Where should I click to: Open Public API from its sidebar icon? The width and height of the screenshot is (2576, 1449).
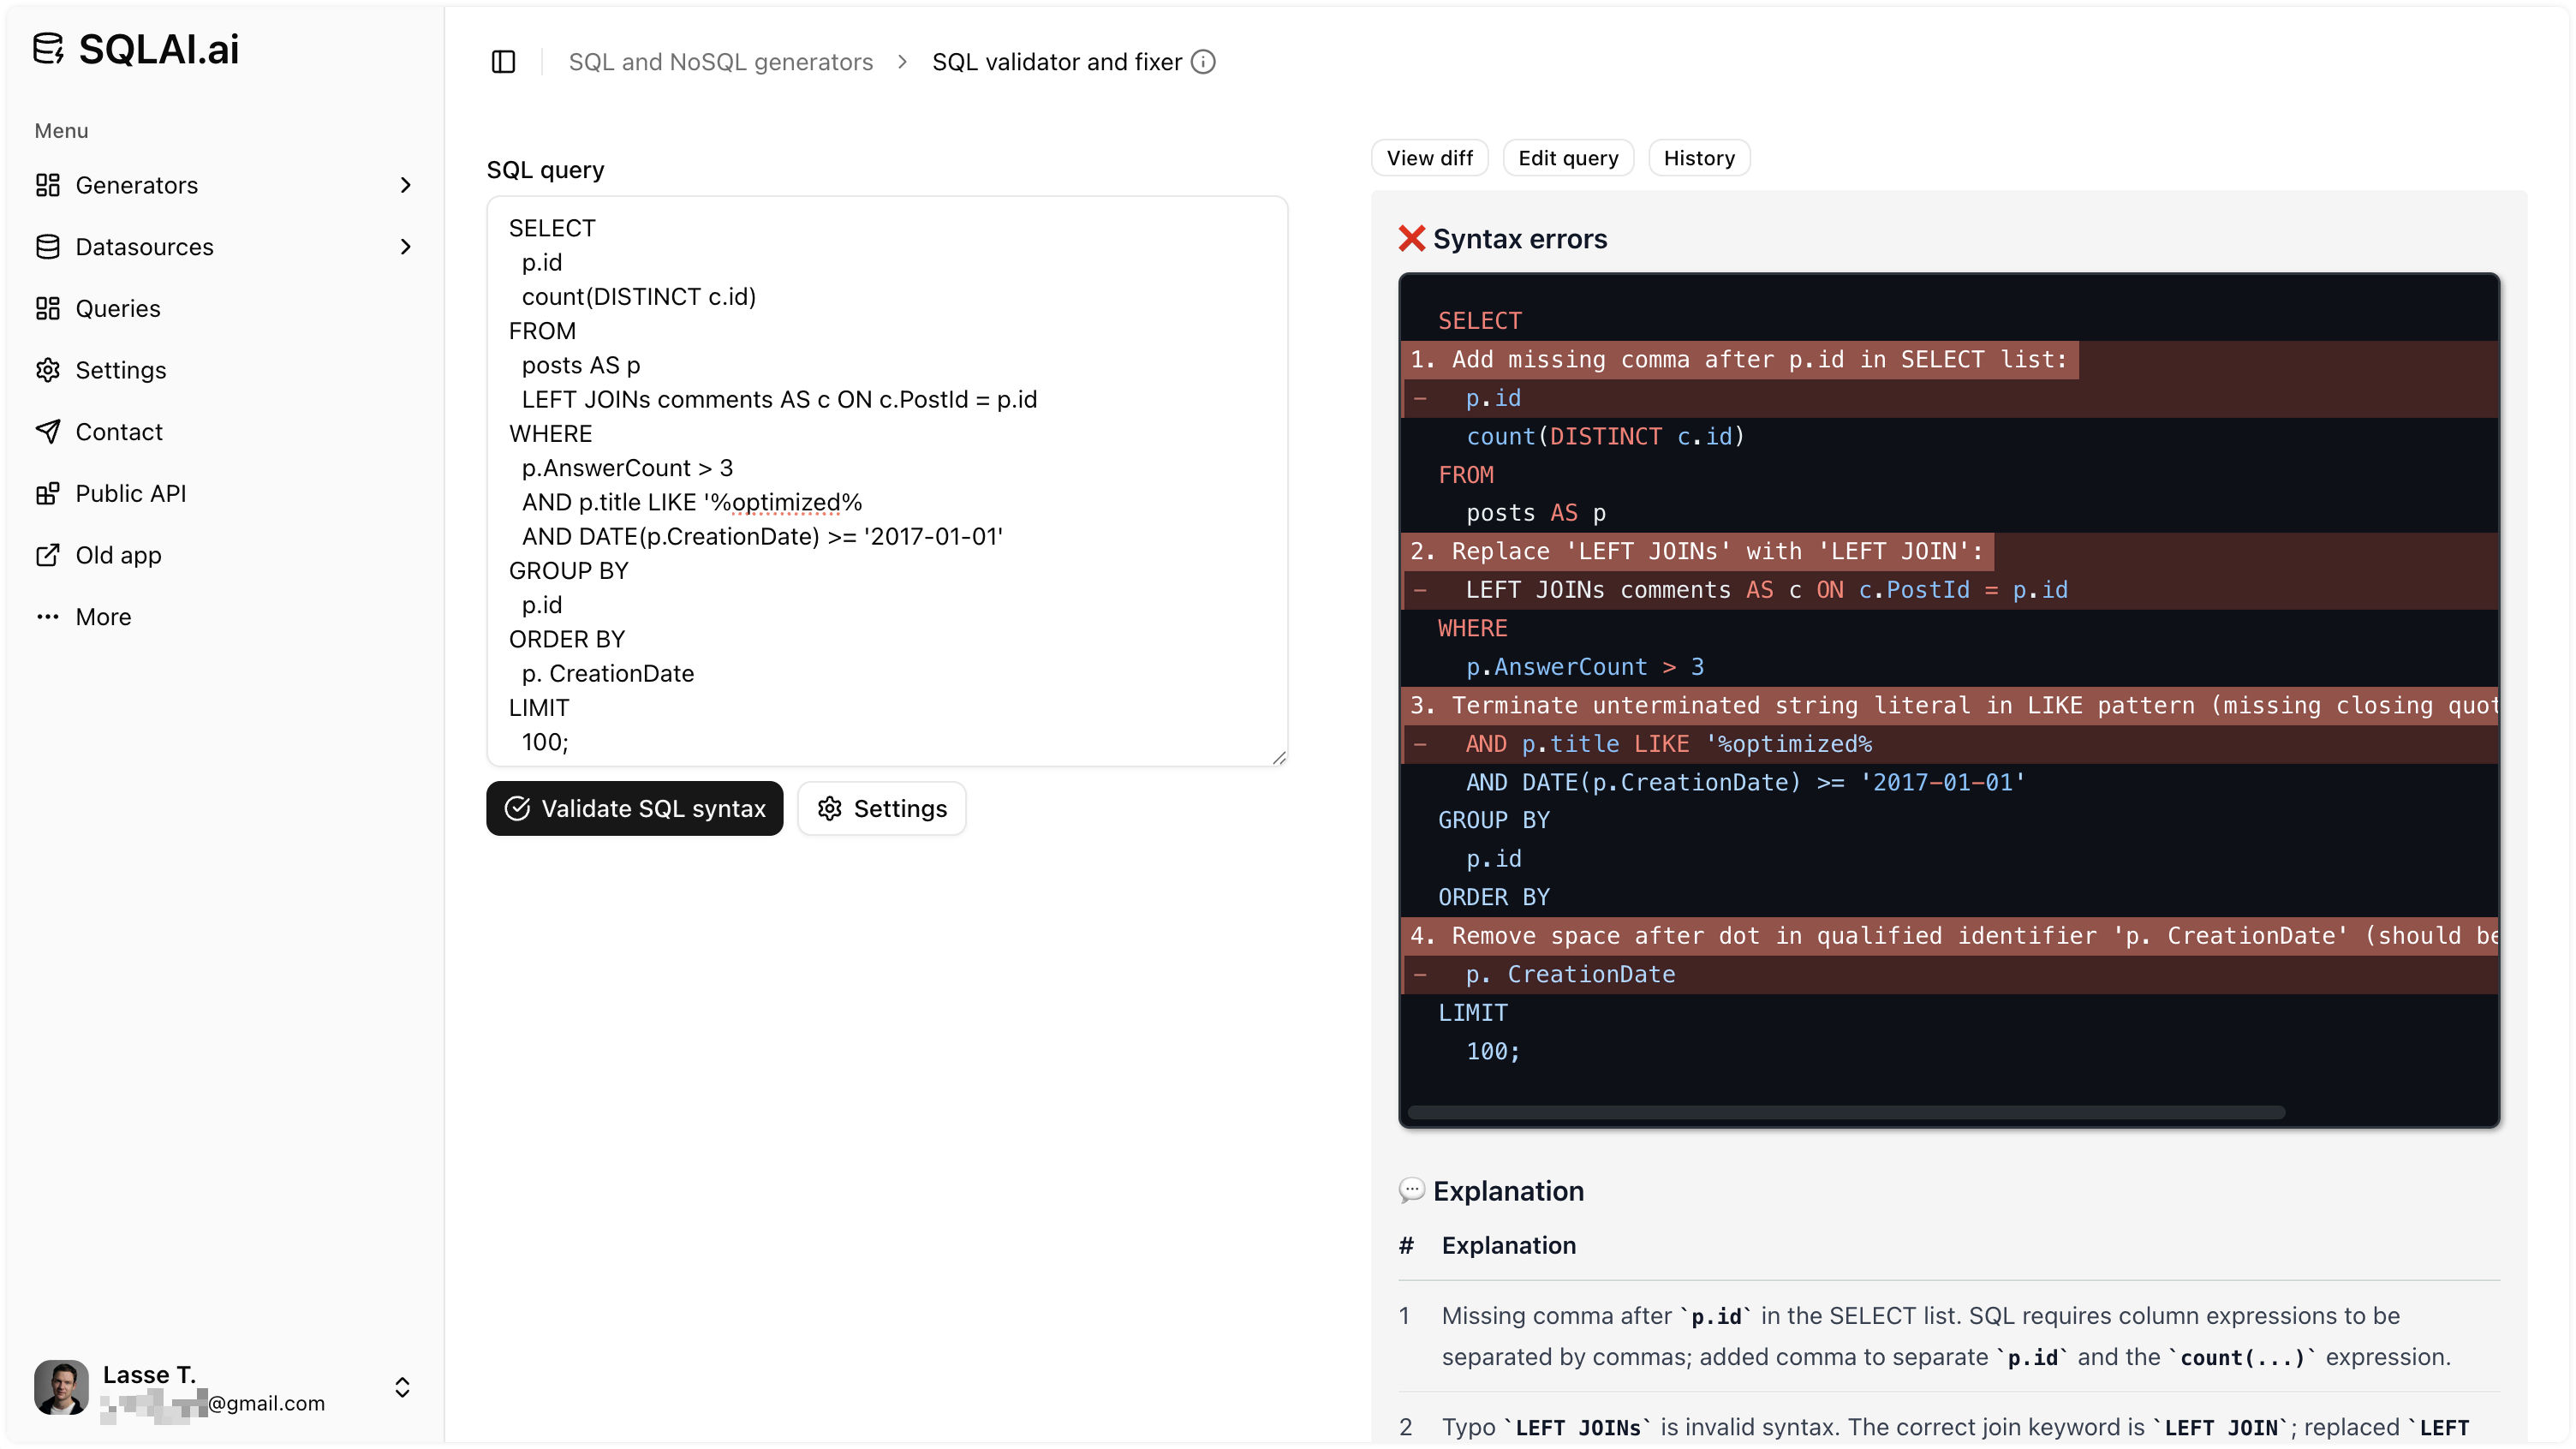pyautogui.click(x=49, y=492)
